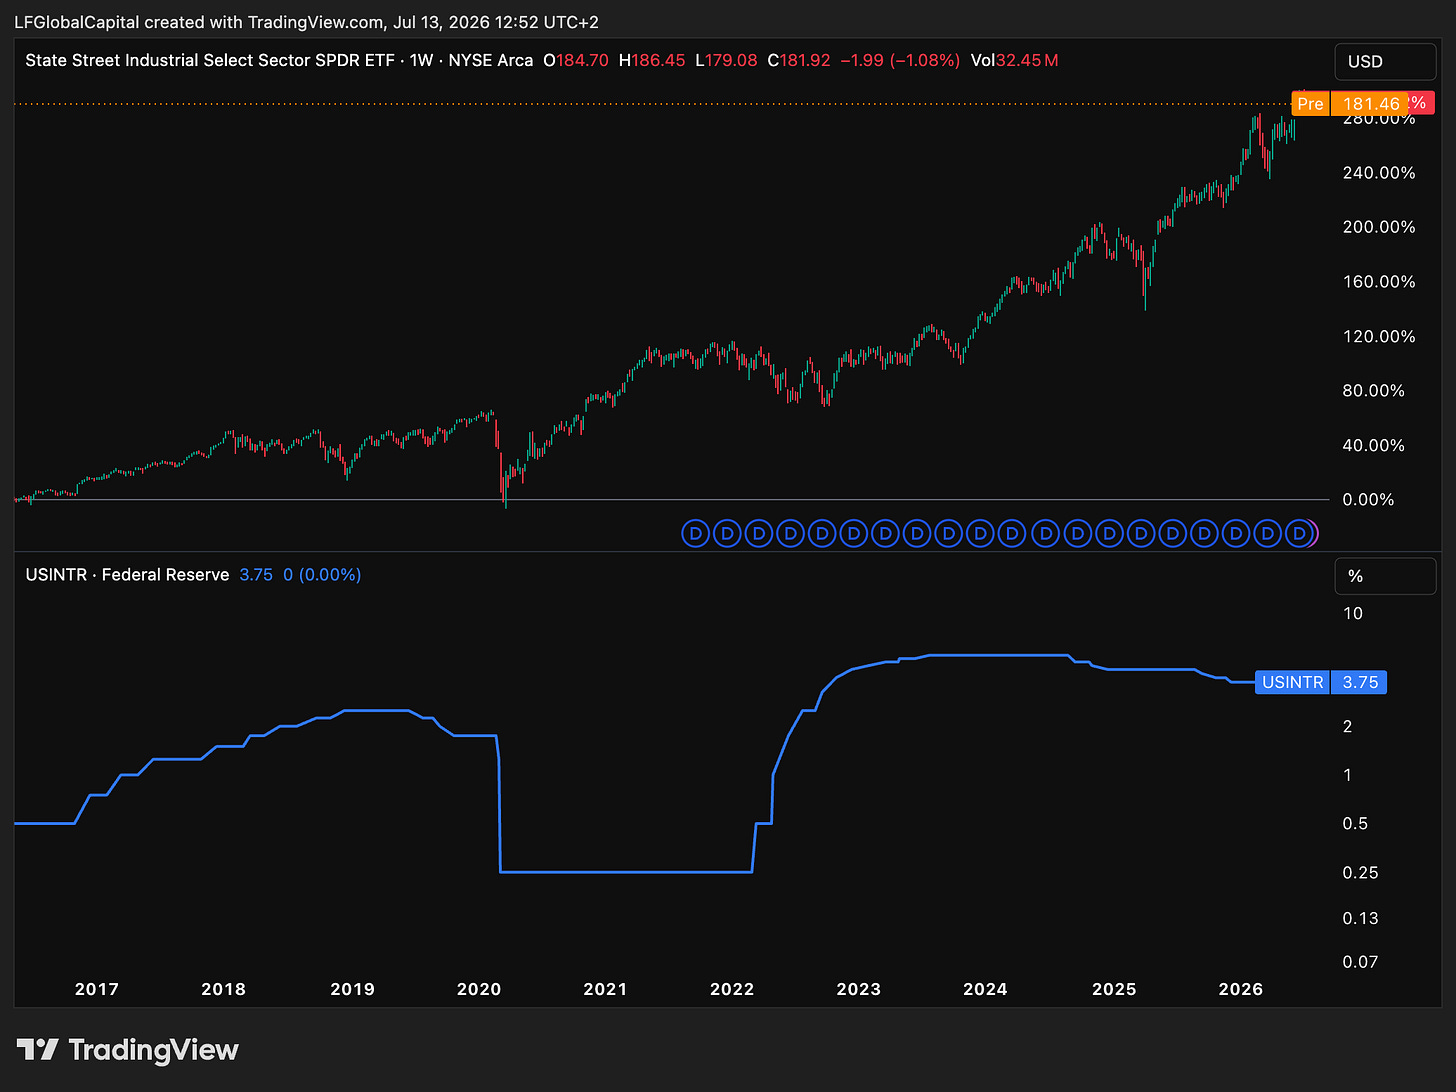The height and width of the screenshot is (1092, 1456).
Task: Click the 2022 label on time axis
Action: coord(732,989)
